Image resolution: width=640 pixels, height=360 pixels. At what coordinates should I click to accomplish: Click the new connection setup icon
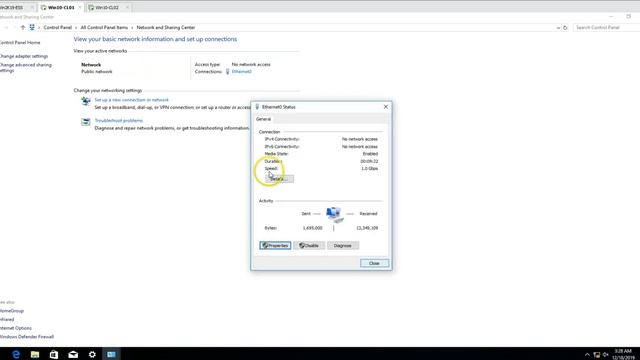point(86,101)
